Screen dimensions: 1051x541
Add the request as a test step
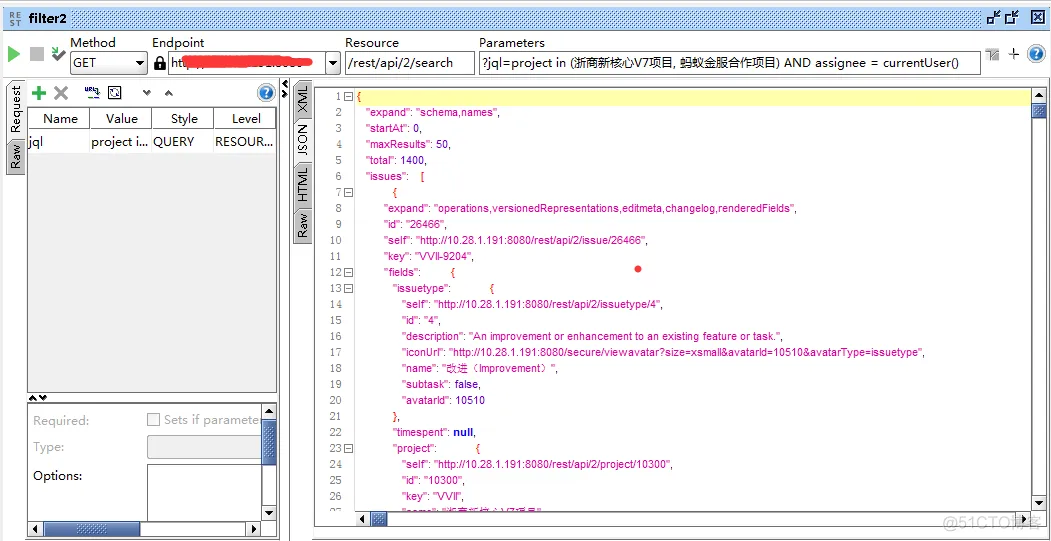point(59,54)
